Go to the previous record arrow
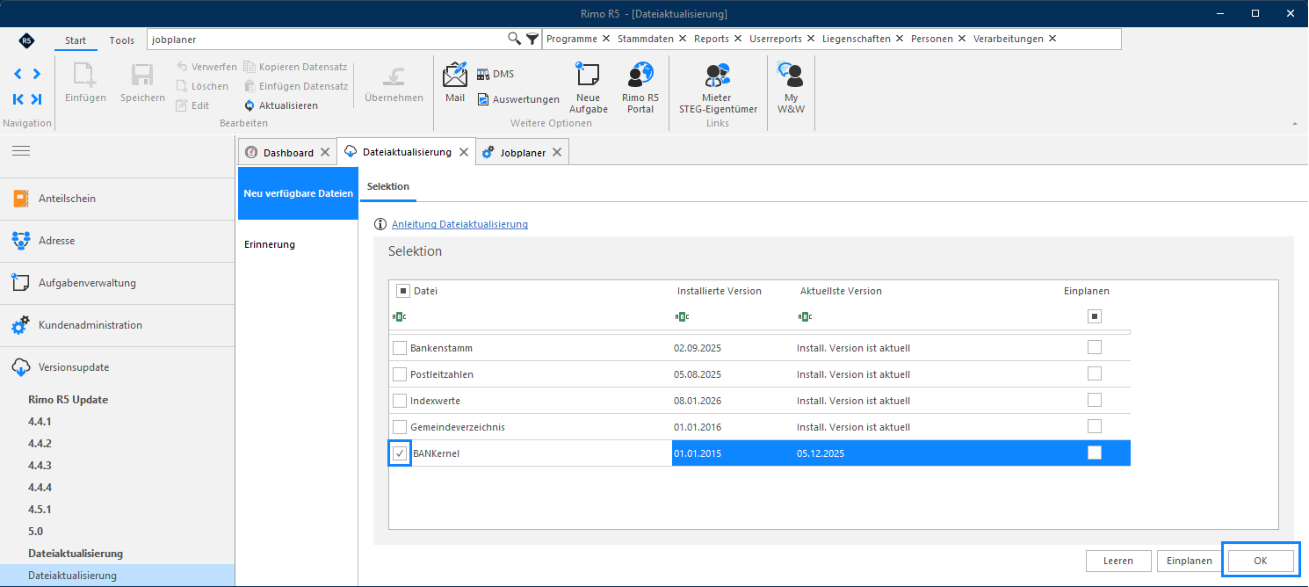Screen dimensions: 1309x587 pos(18,74)
